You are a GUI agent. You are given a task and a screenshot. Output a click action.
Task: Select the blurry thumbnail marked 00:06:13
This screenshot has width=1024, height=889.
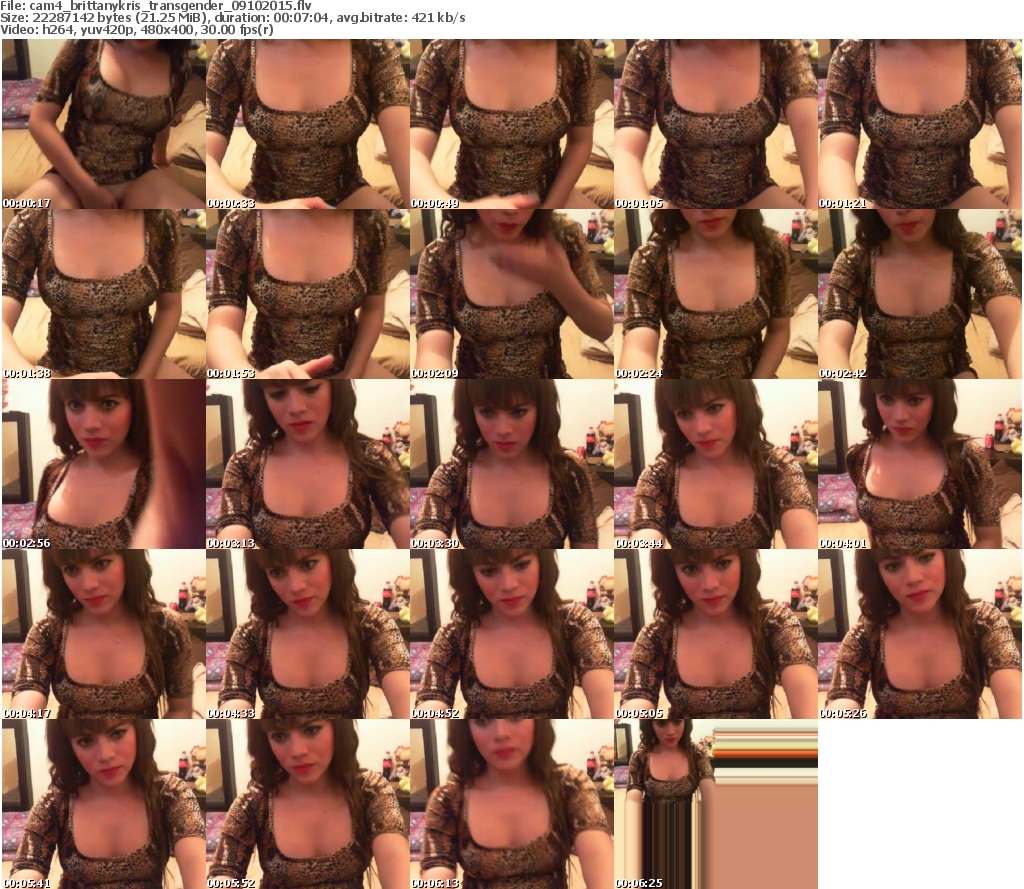click(512, 803)
